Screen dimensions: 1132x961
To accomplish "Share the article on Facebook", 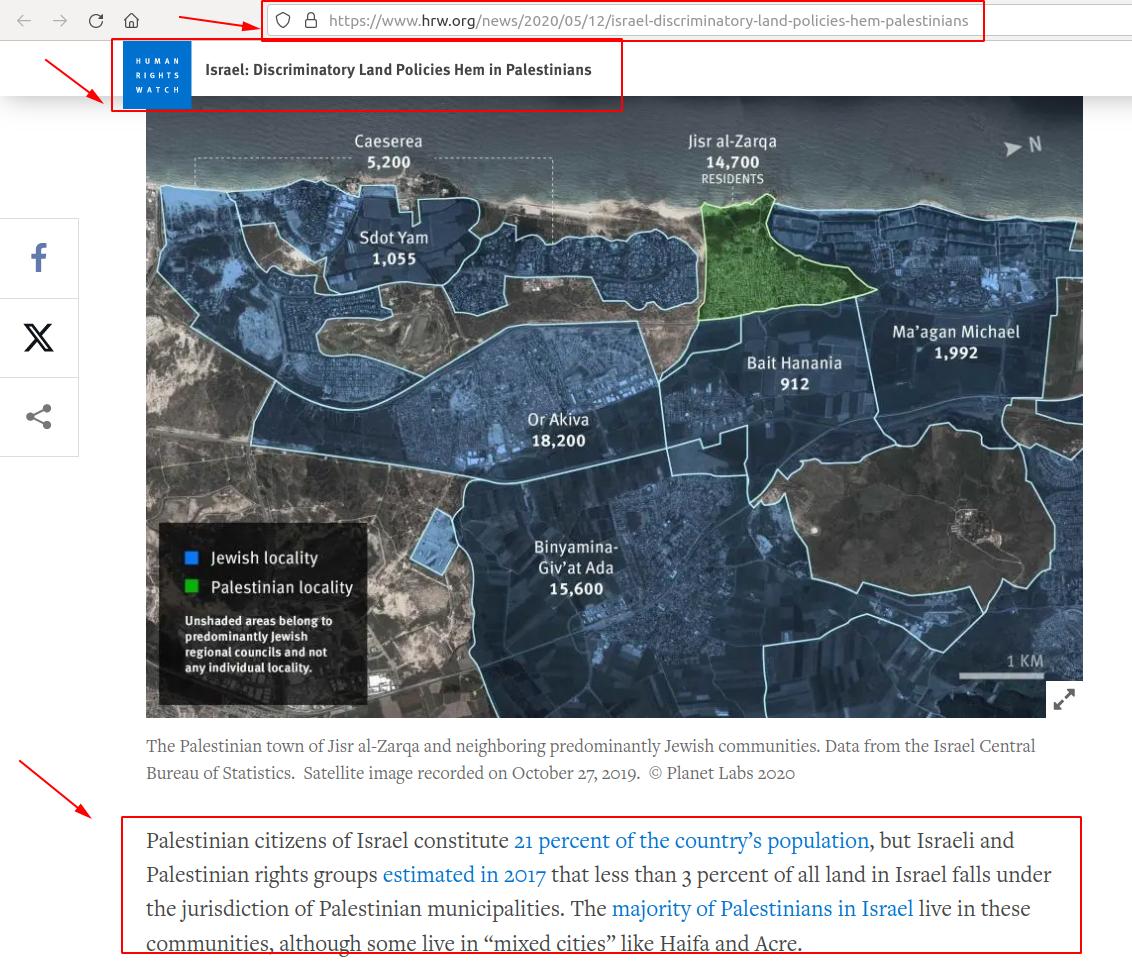I will pyautogui.click(x=39, y=258).
